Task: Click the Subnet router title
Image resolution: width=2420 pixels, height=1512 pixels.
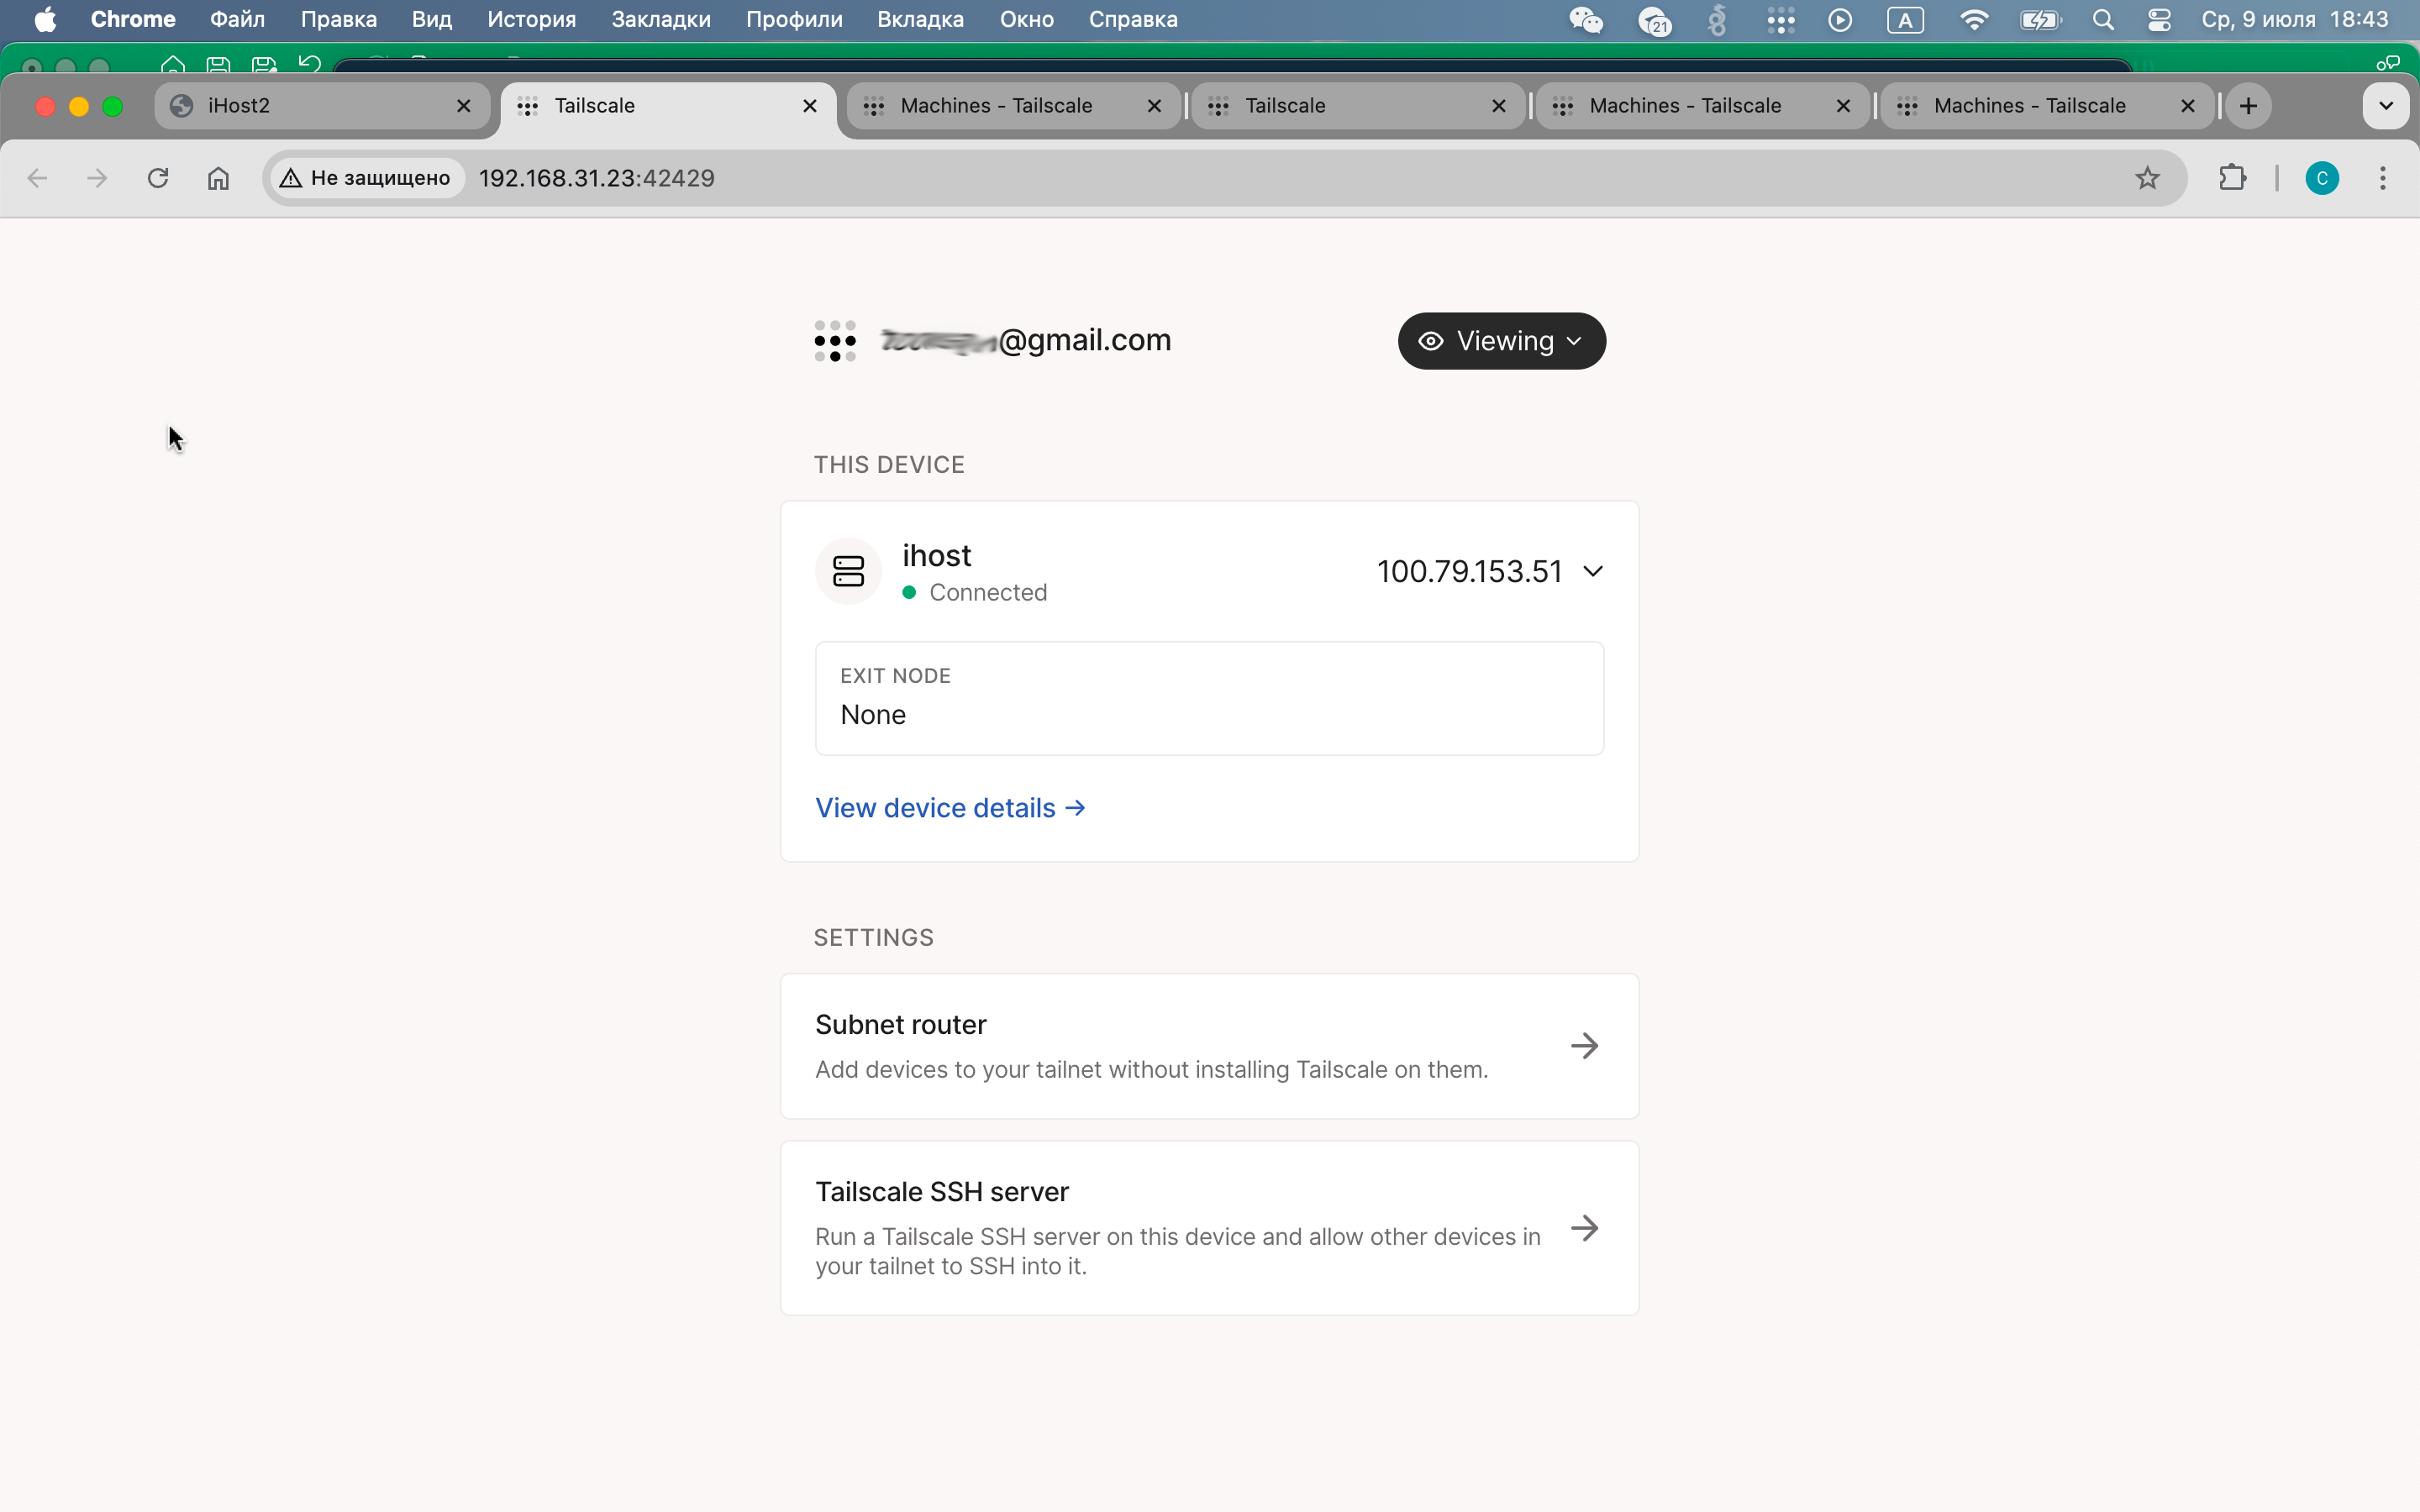Action: [x=901, y=1024]
